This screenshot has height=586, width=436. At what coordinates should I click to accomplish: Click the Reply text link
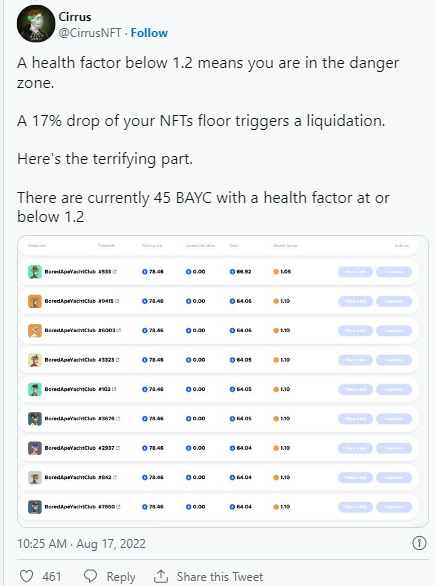(x=121, y=577)
